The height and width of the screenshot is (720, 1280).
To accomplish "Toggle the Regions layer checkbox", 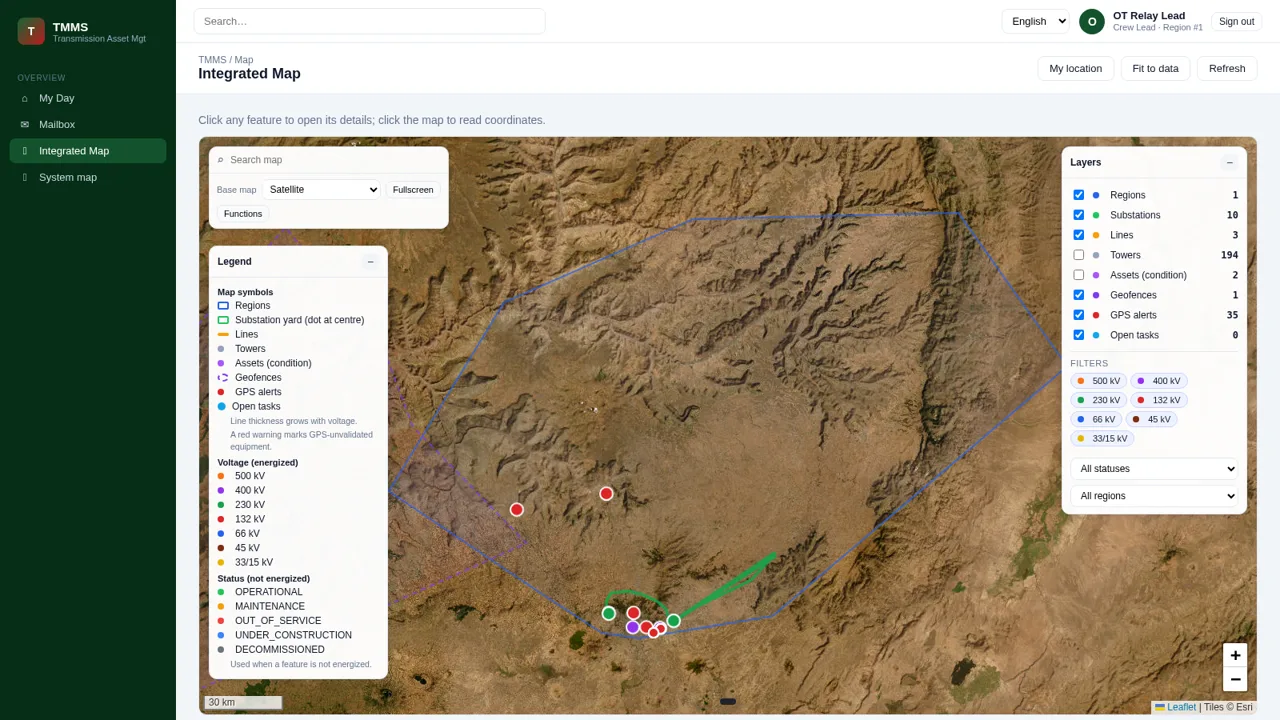I will [x=1078, y=195].
